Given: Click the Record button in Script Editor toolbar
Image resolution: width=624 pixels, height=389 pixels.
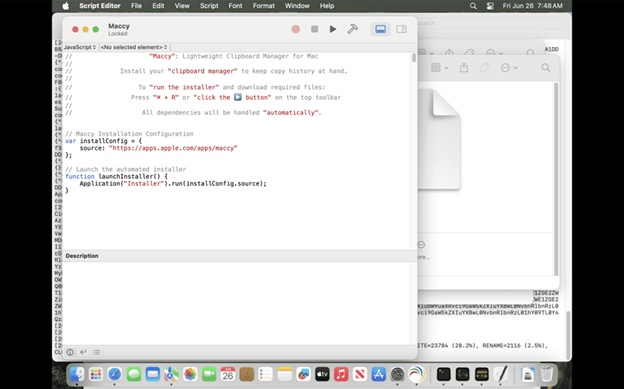Looking at the screenshot, I should tap(295, 29).
